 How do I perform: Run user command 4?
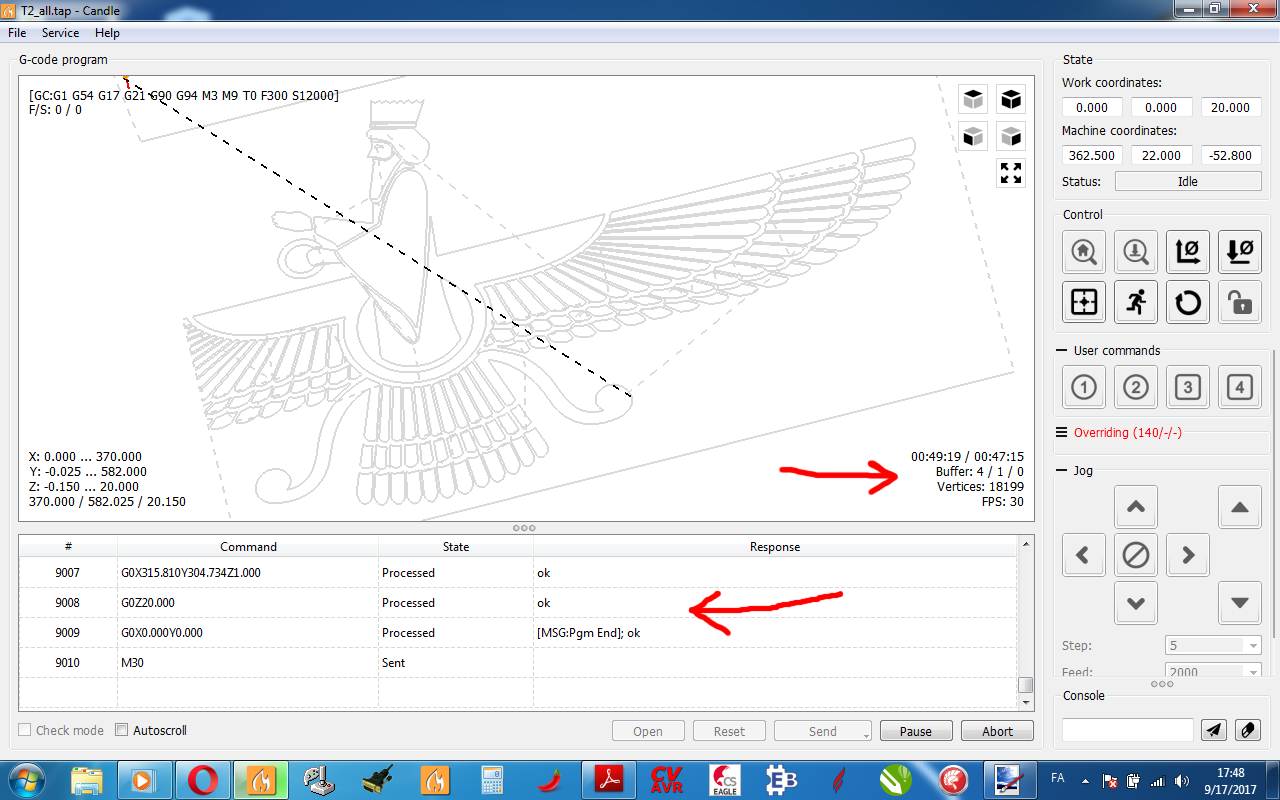tap(1240, 387)
